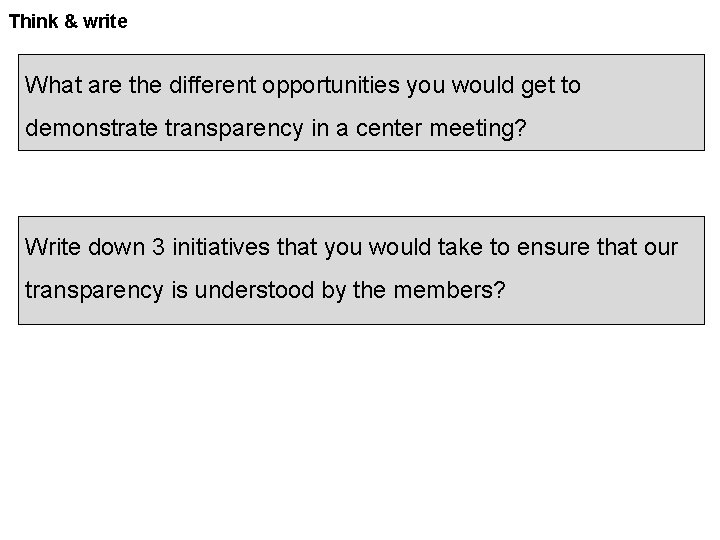Select the text box about 3 initiatives

point(361,270)
